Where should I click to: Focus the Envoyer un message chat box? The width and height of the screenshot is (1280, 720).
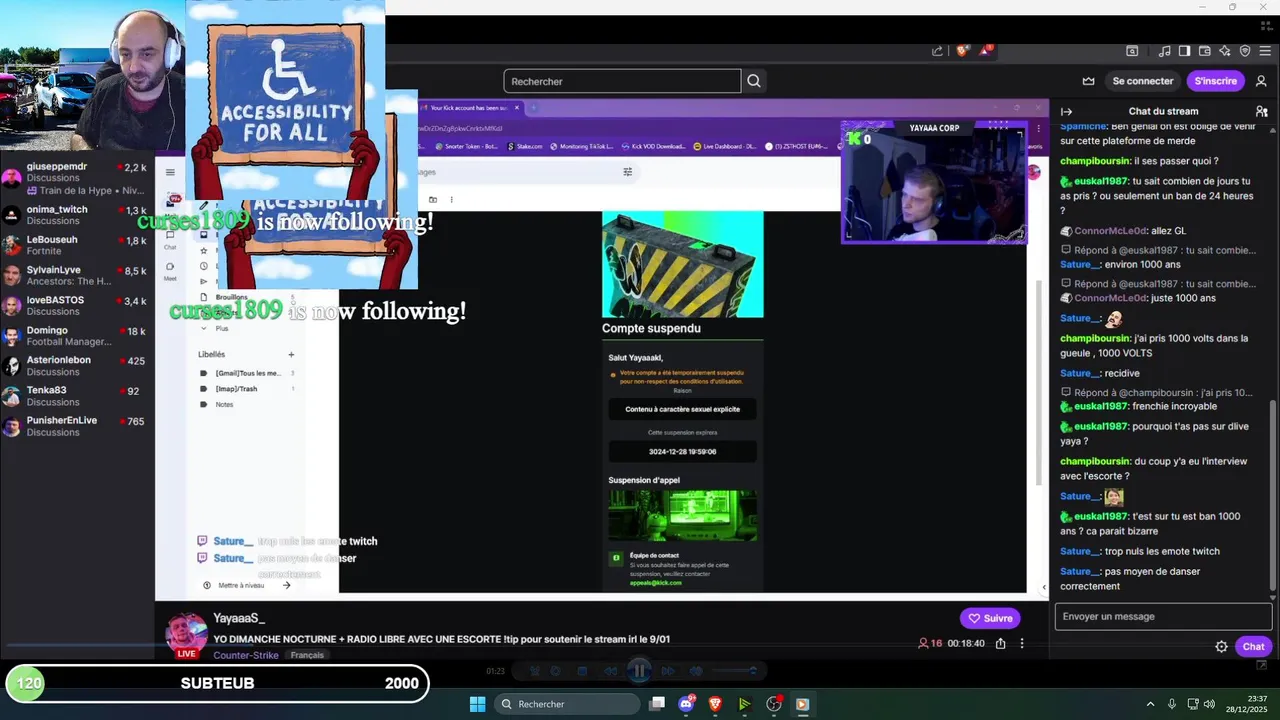[1163, 616]
